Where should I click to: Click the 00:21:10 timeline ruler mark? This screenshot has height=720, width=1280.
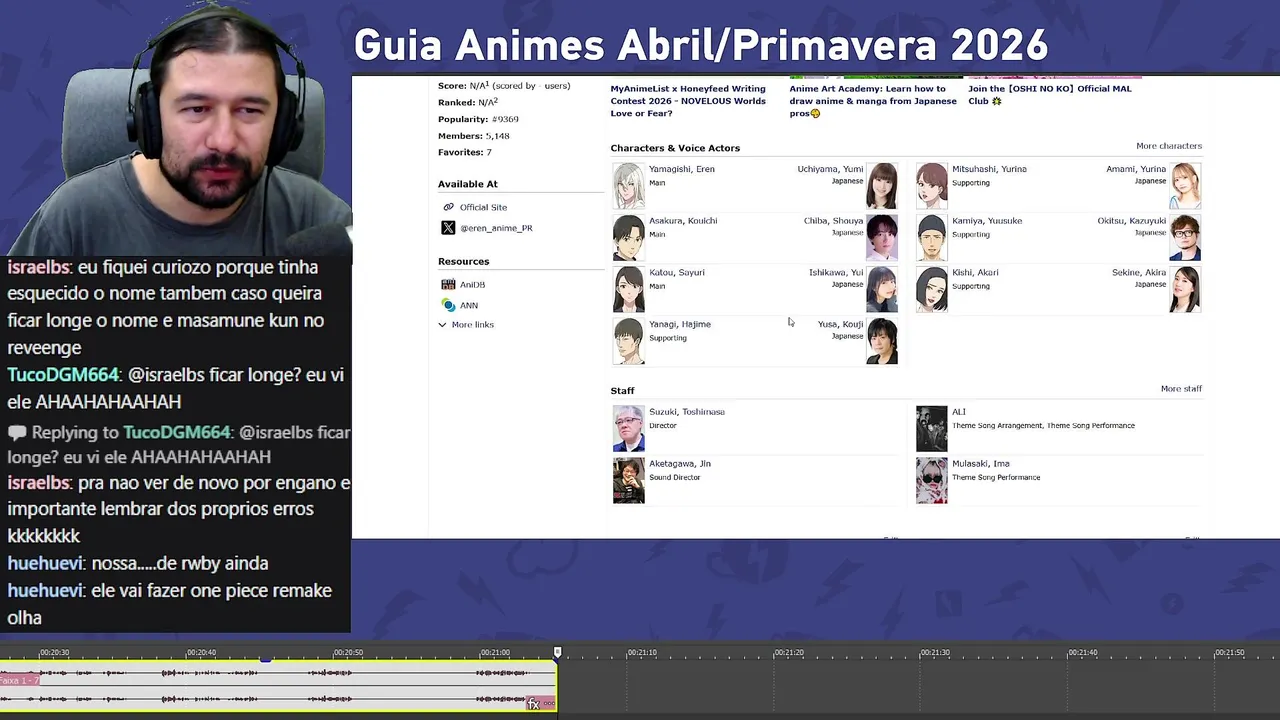click(x=642, y=653)
